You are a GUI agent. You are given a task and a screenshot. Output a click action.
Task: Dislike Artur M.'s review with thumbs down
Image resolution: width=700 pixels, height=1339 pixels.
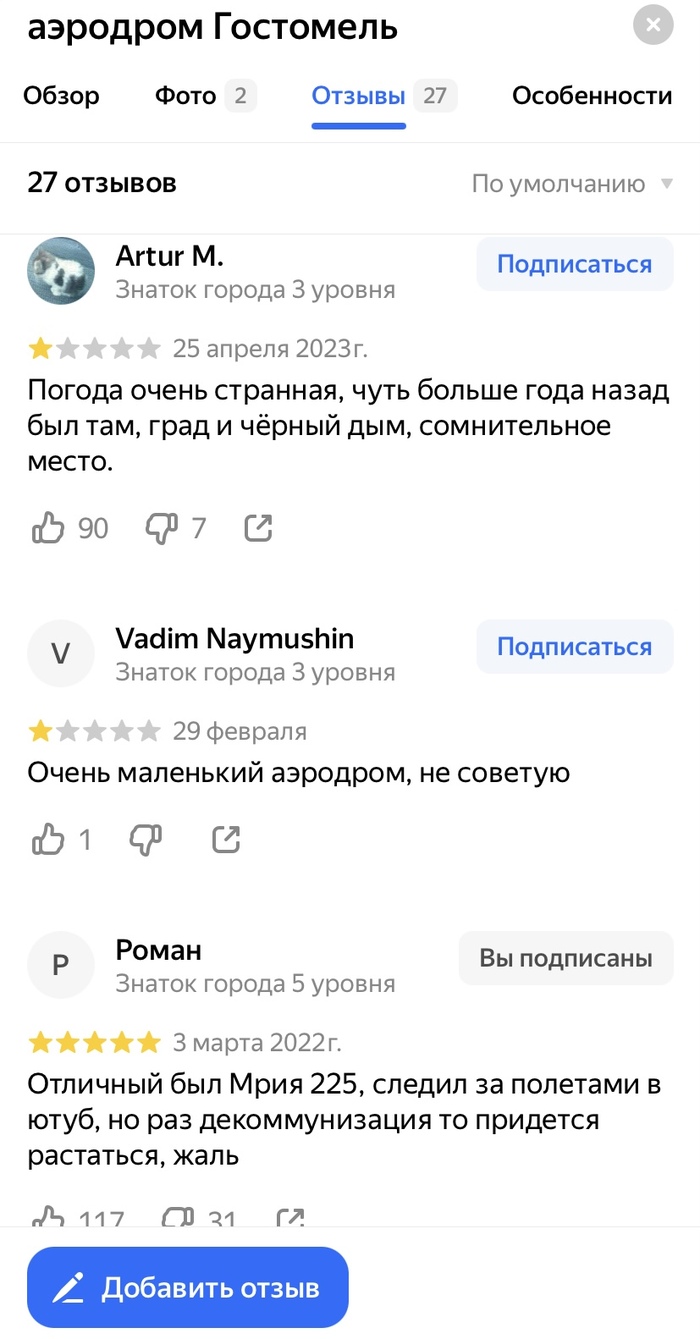tap(161, 528)
